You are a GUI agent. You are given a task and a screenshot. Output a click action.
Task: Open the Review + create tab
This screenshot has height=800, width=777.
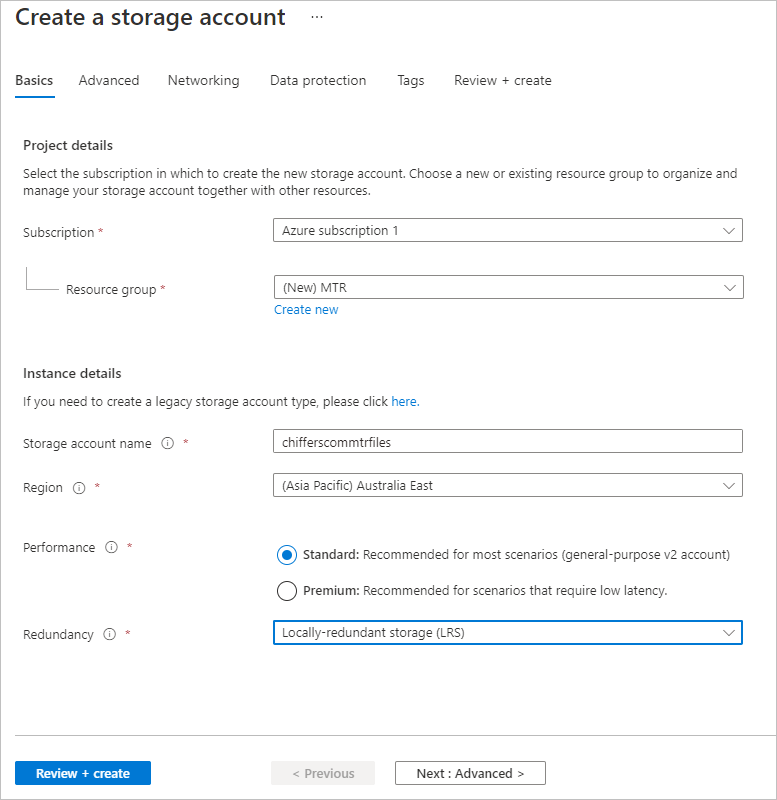[x=502, y=80]
